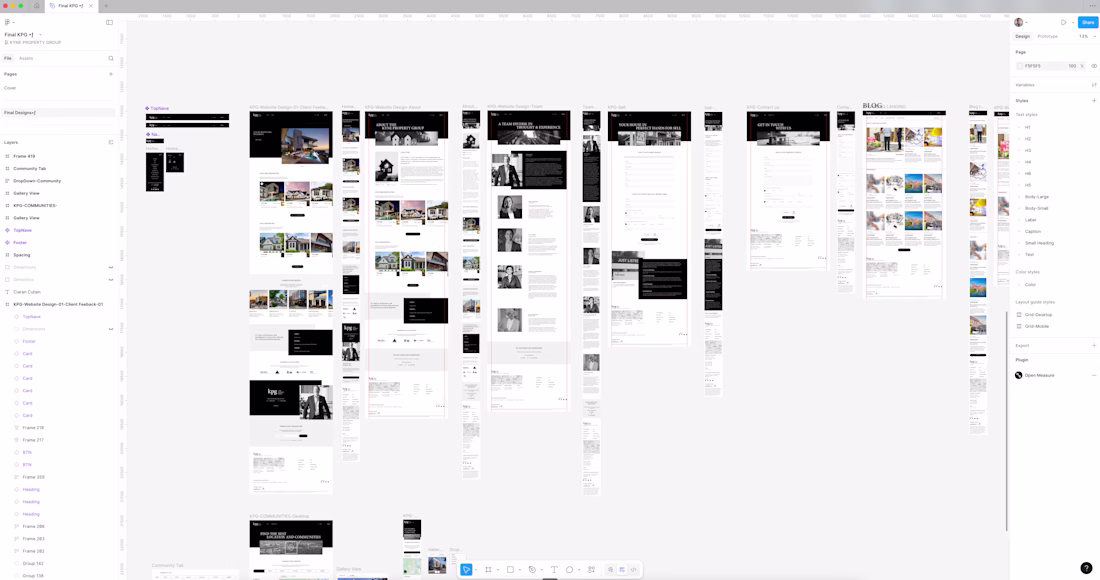Switch to the Design tab
The width and height of the screenshot is (1100, 580).
click(x=1023, y=36)
